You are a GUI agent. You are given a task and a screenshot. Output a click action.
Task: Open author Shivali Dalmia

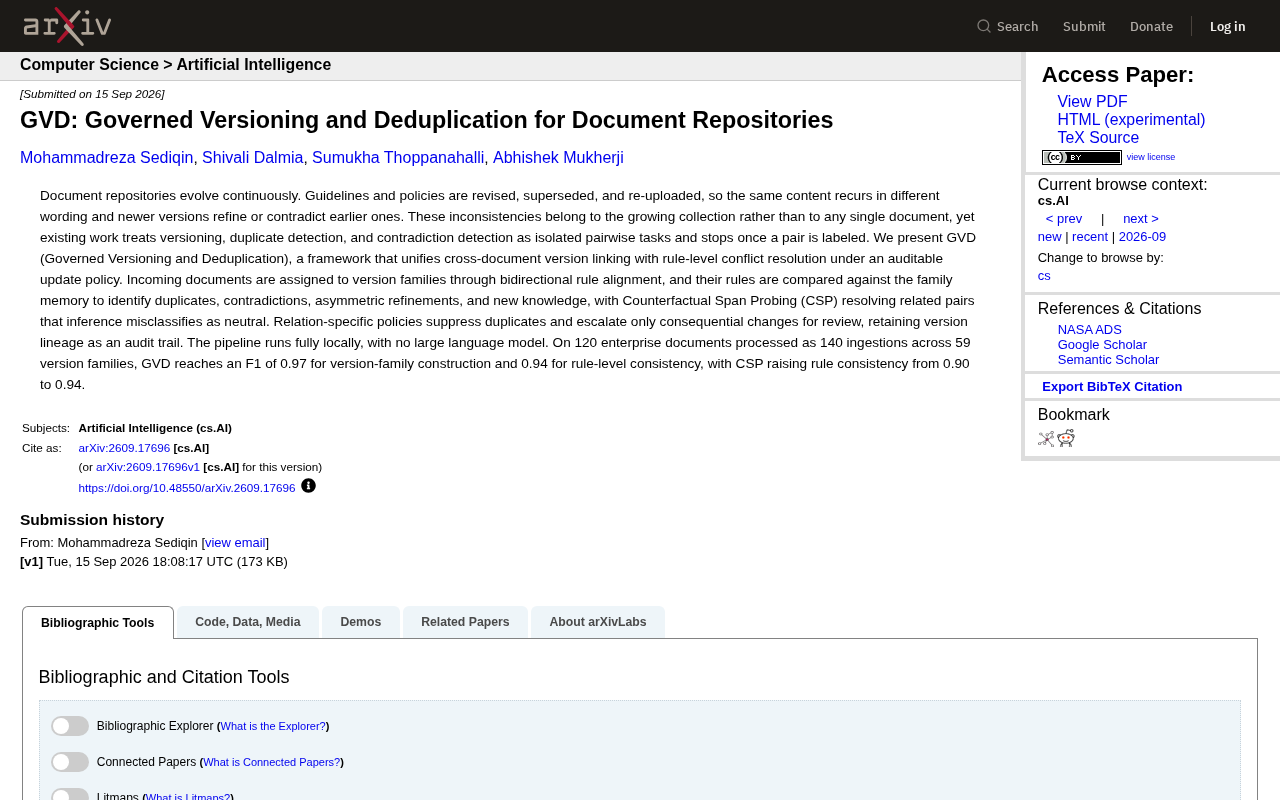tap(253, 158)
